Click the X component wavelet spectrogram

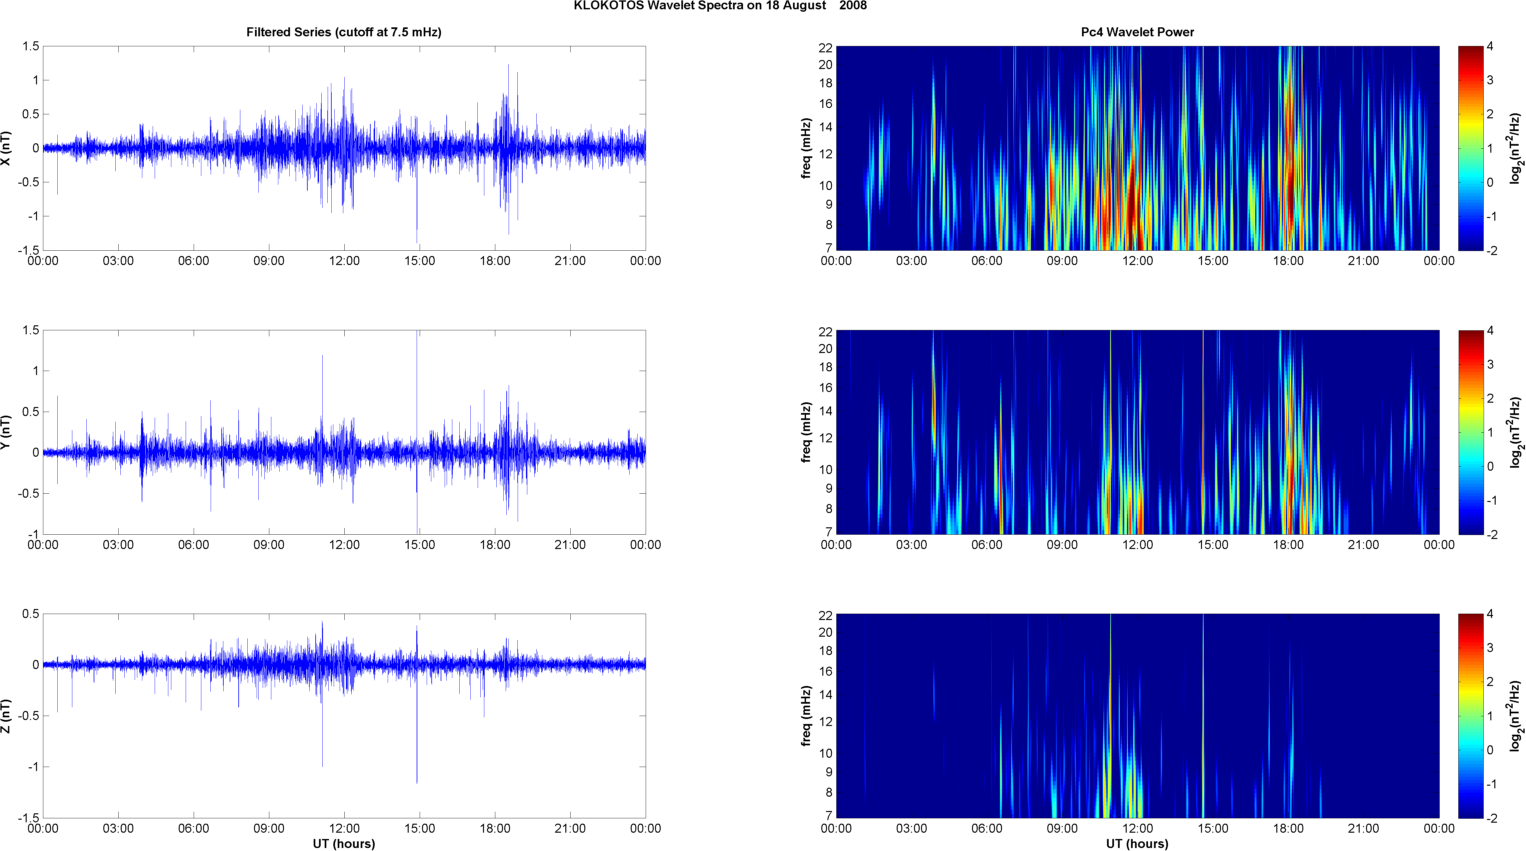1137,148
